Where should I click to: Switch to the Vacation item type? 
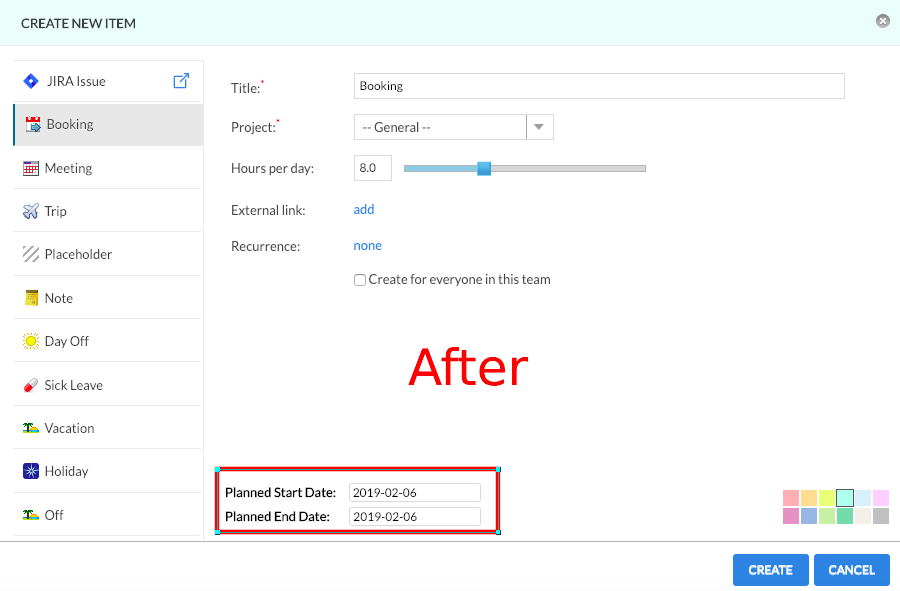(69, 428)
